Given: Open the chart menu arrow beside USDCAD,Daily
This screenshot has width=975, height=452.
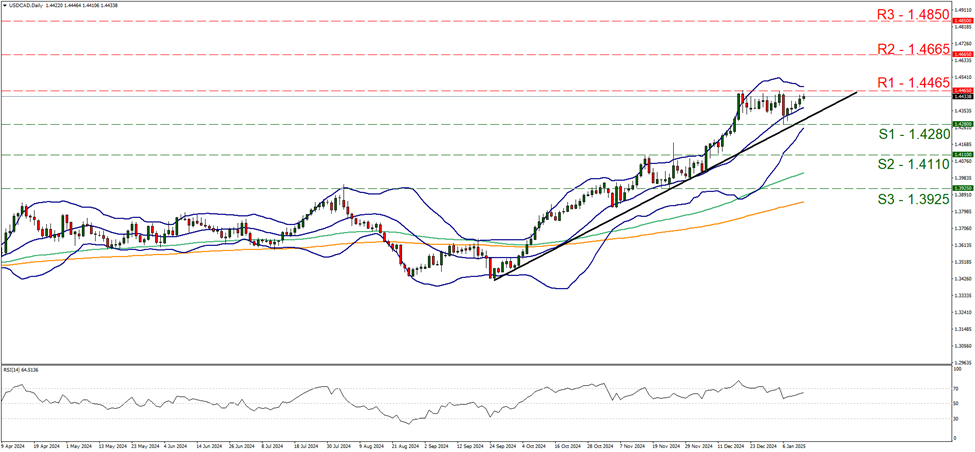Looking at the screenshot, I should point(4,4).
